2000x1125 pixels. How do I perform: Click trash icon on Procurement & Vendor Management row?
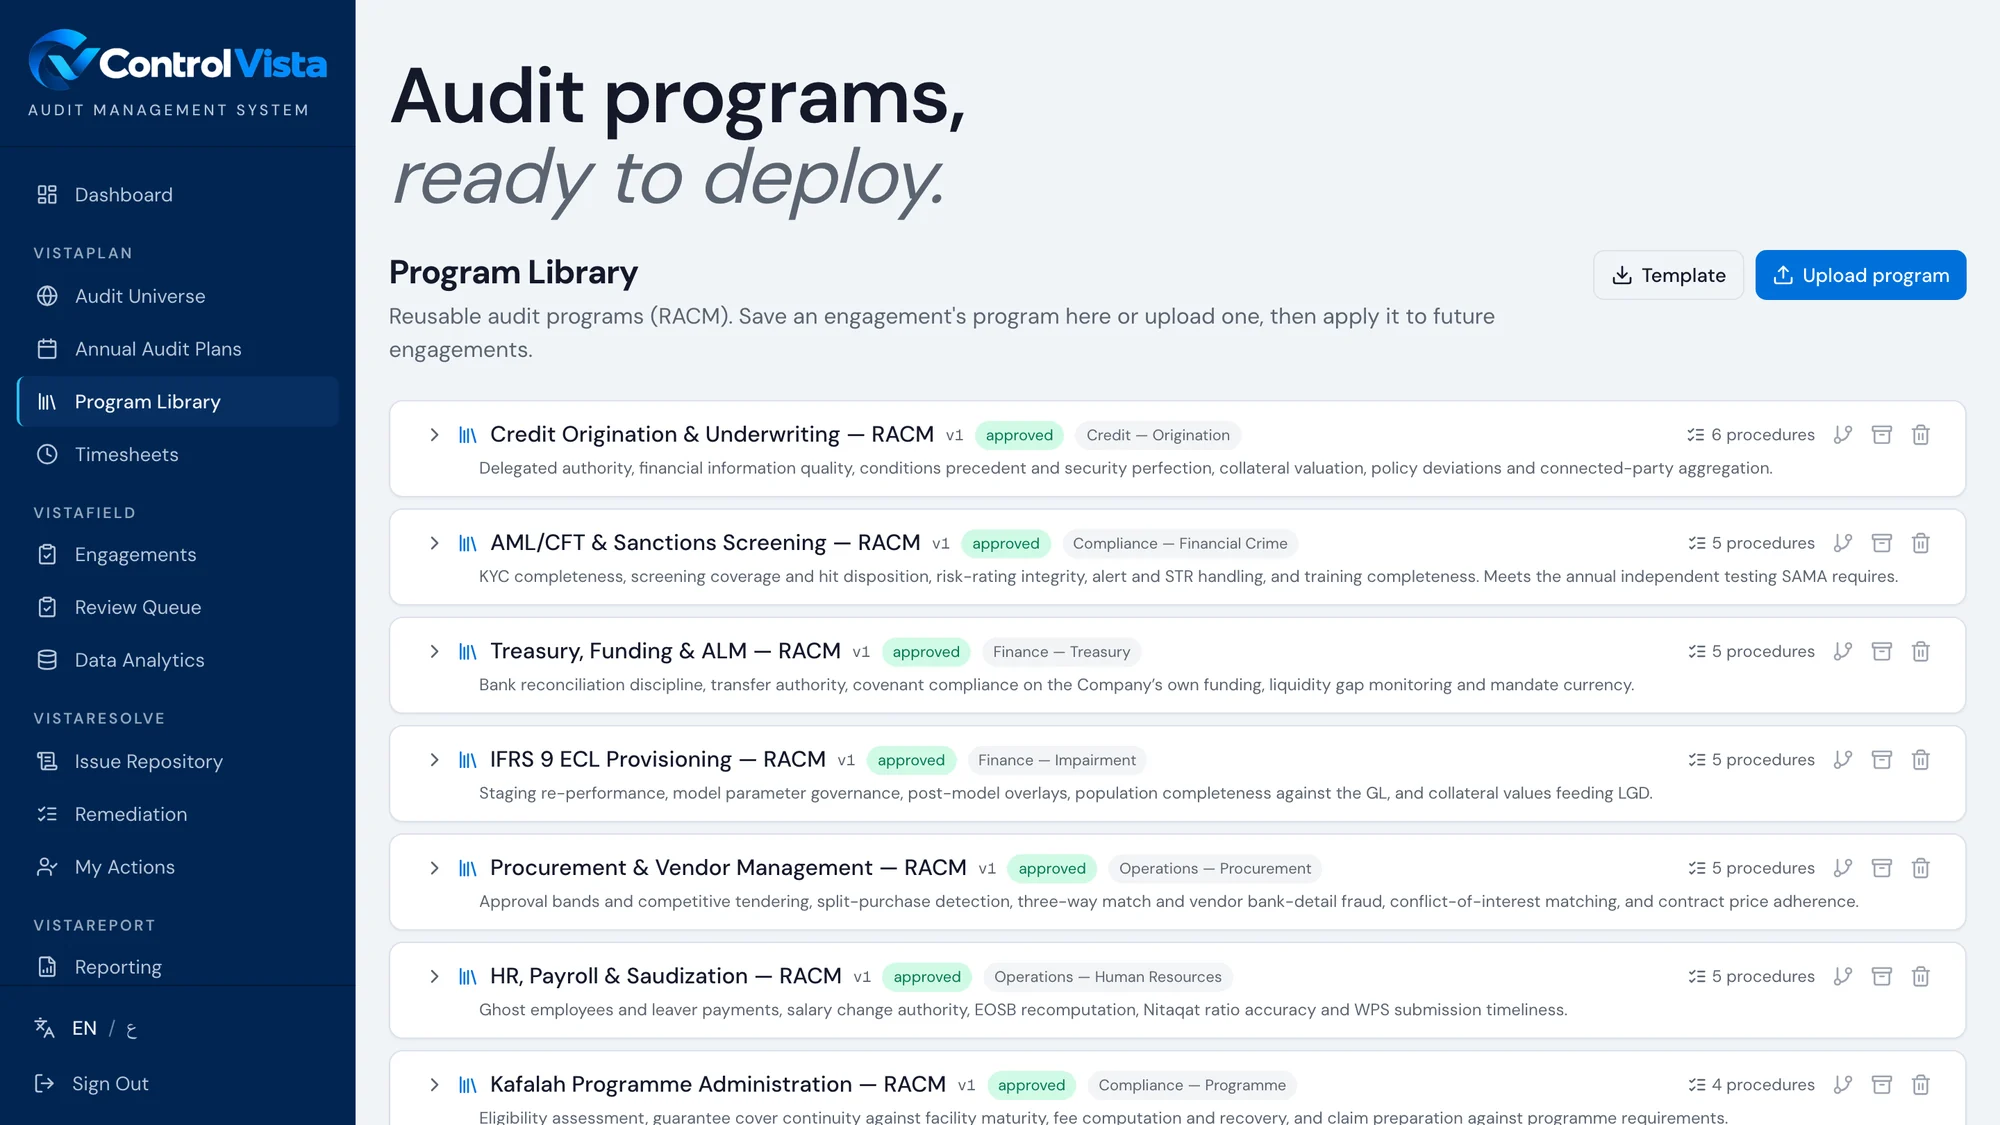[x=1921, y=868]
